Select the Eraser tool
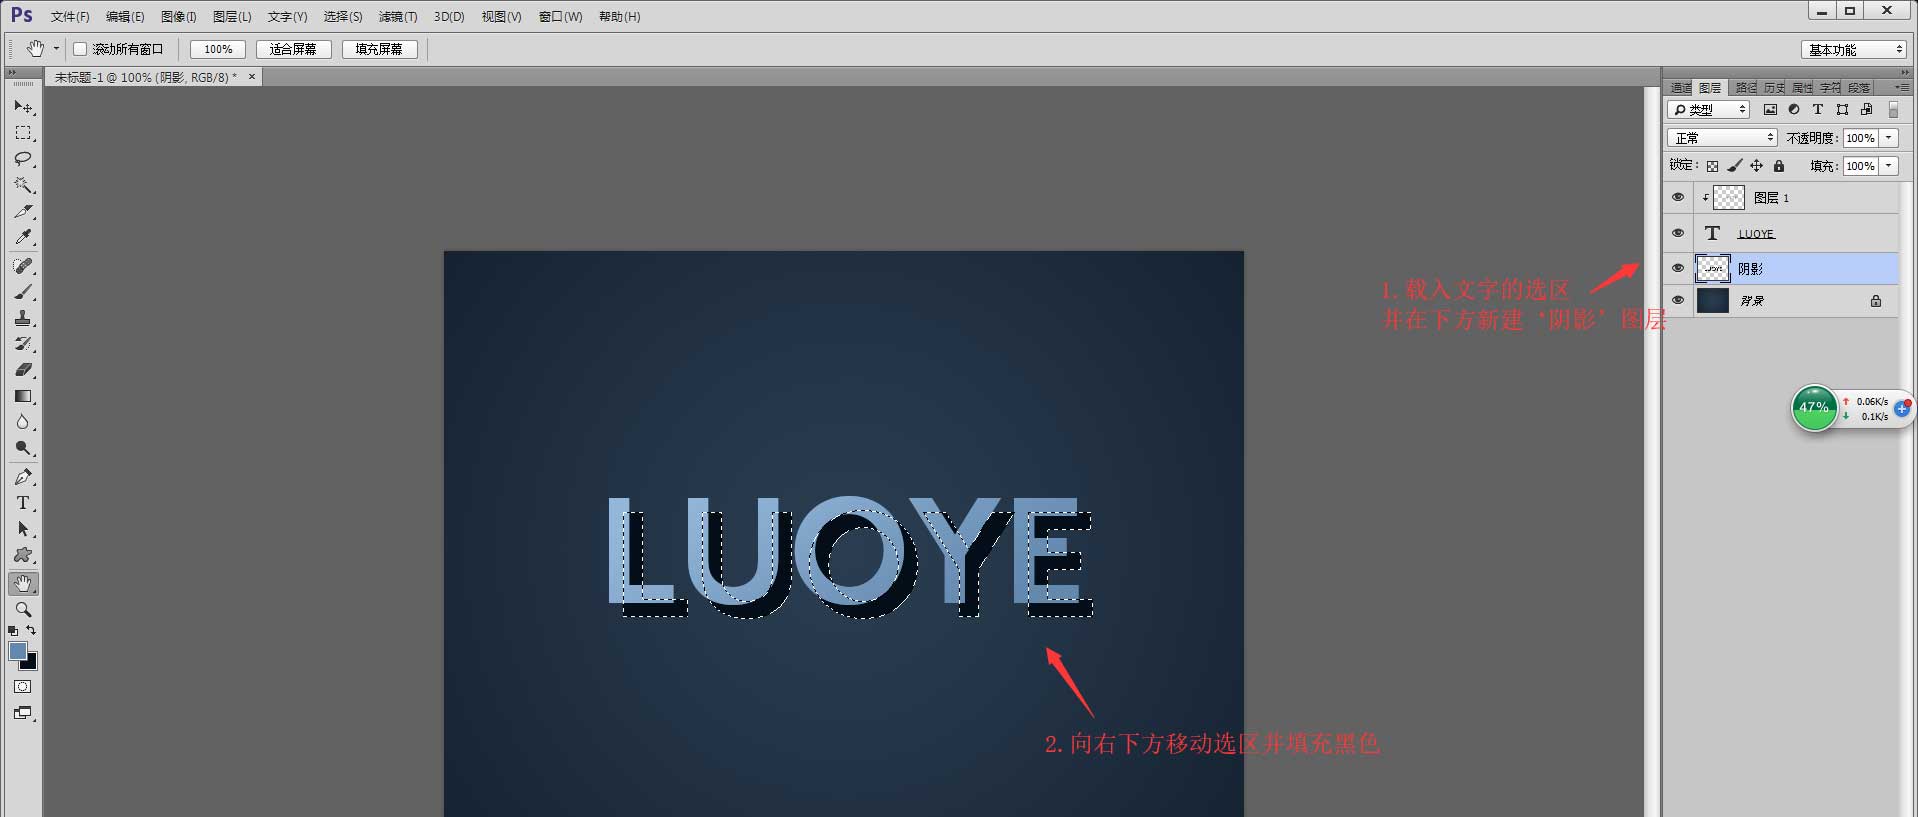Viewport: 1918px width, 817px height. (23, 370)
